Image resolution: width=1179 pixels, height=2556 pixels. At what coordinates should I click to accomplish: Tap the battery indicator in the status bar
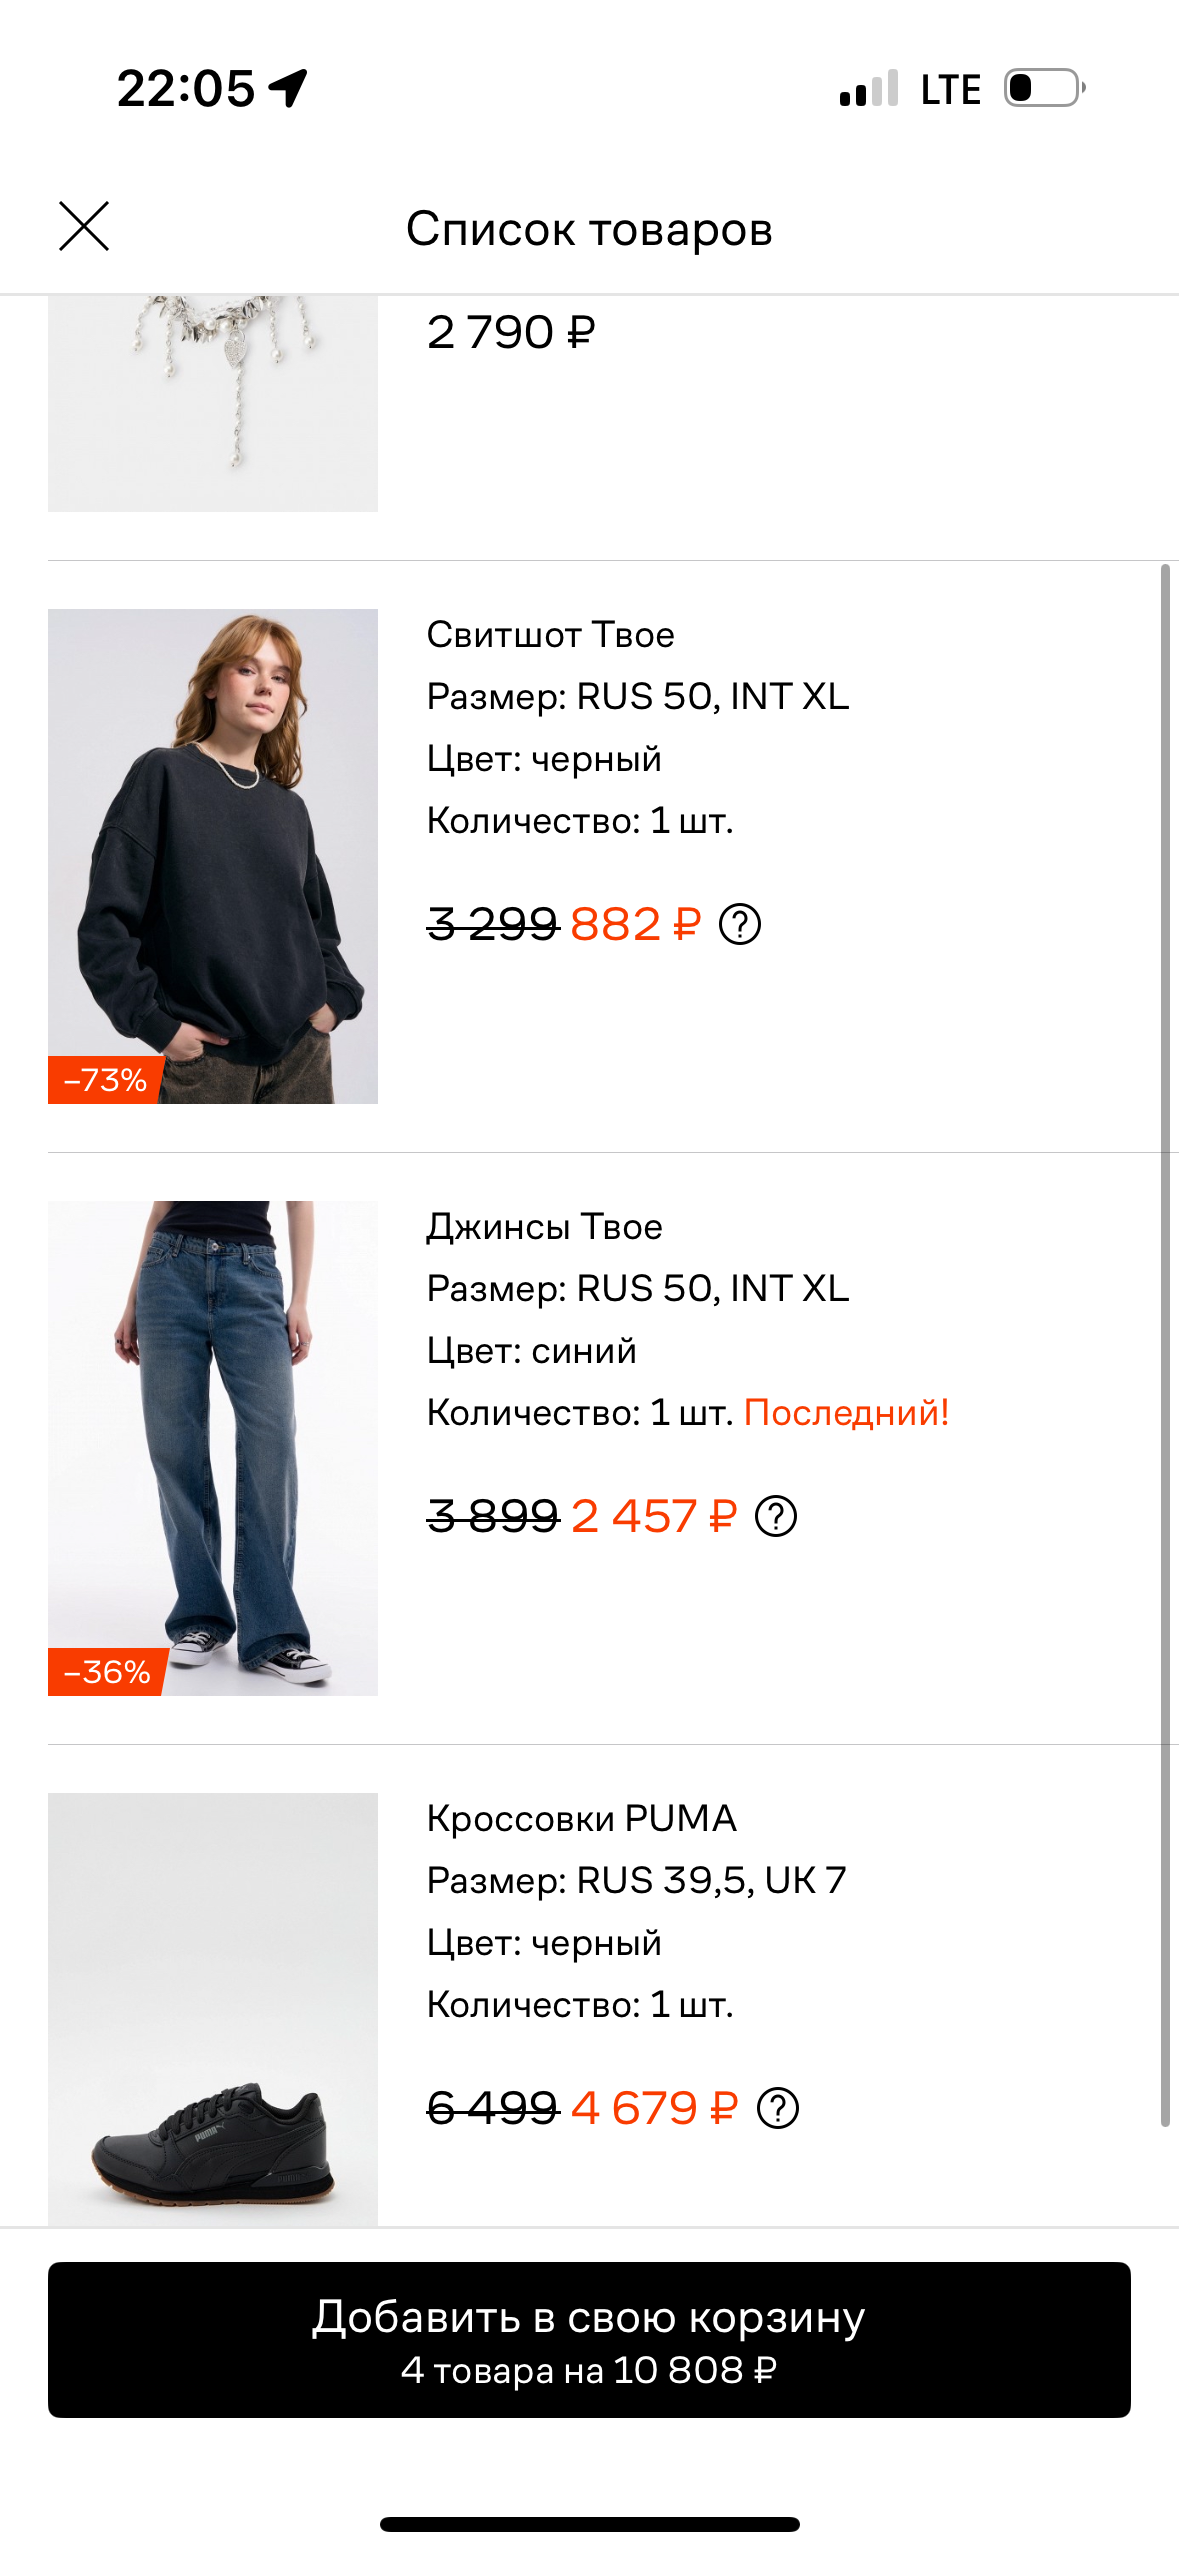pos(1041,88)
